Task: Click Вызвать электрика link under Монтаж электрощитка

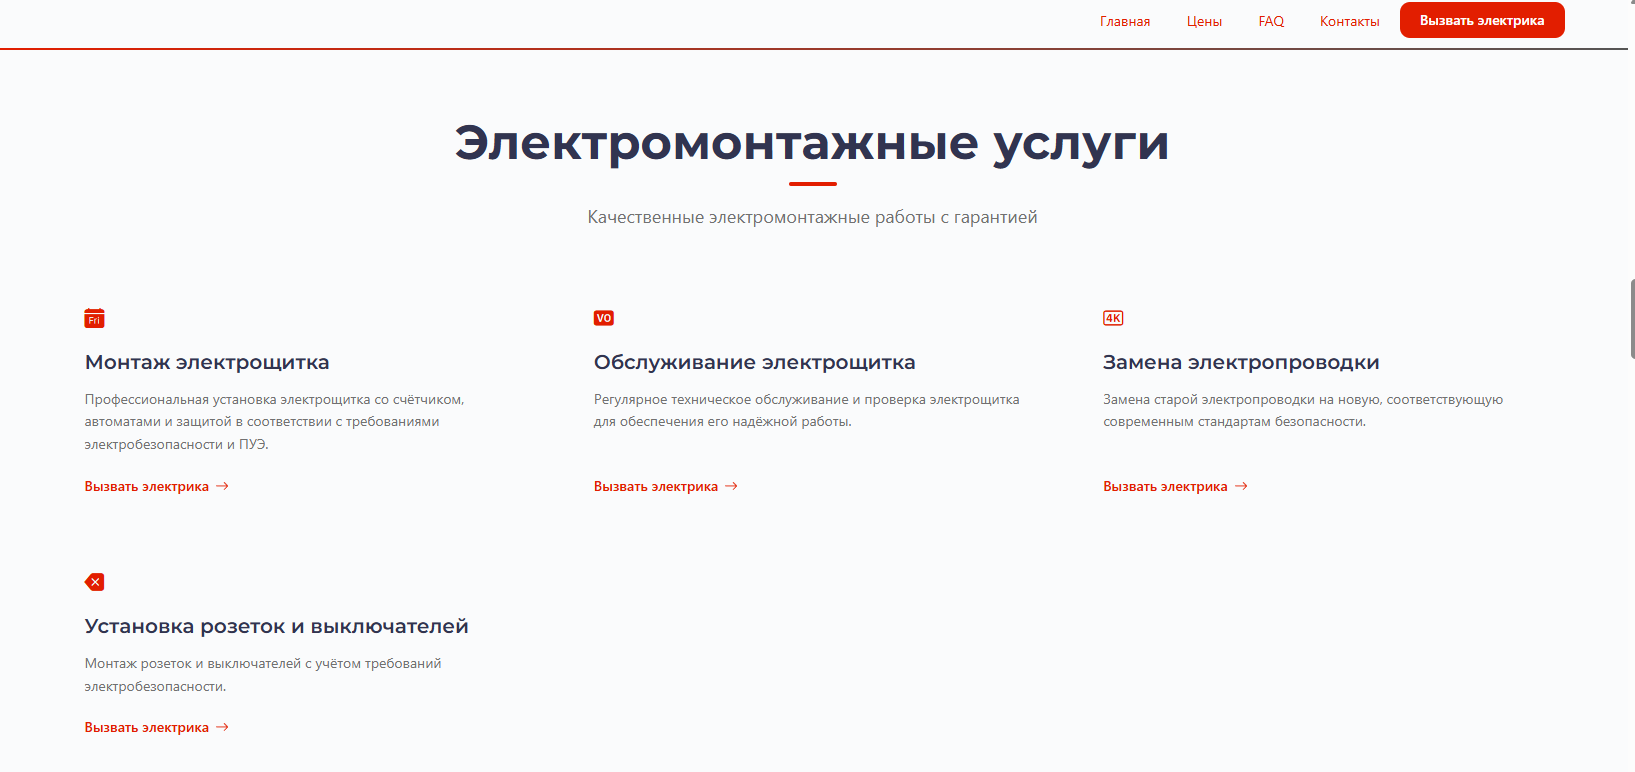Action: (x=147, y=487)
